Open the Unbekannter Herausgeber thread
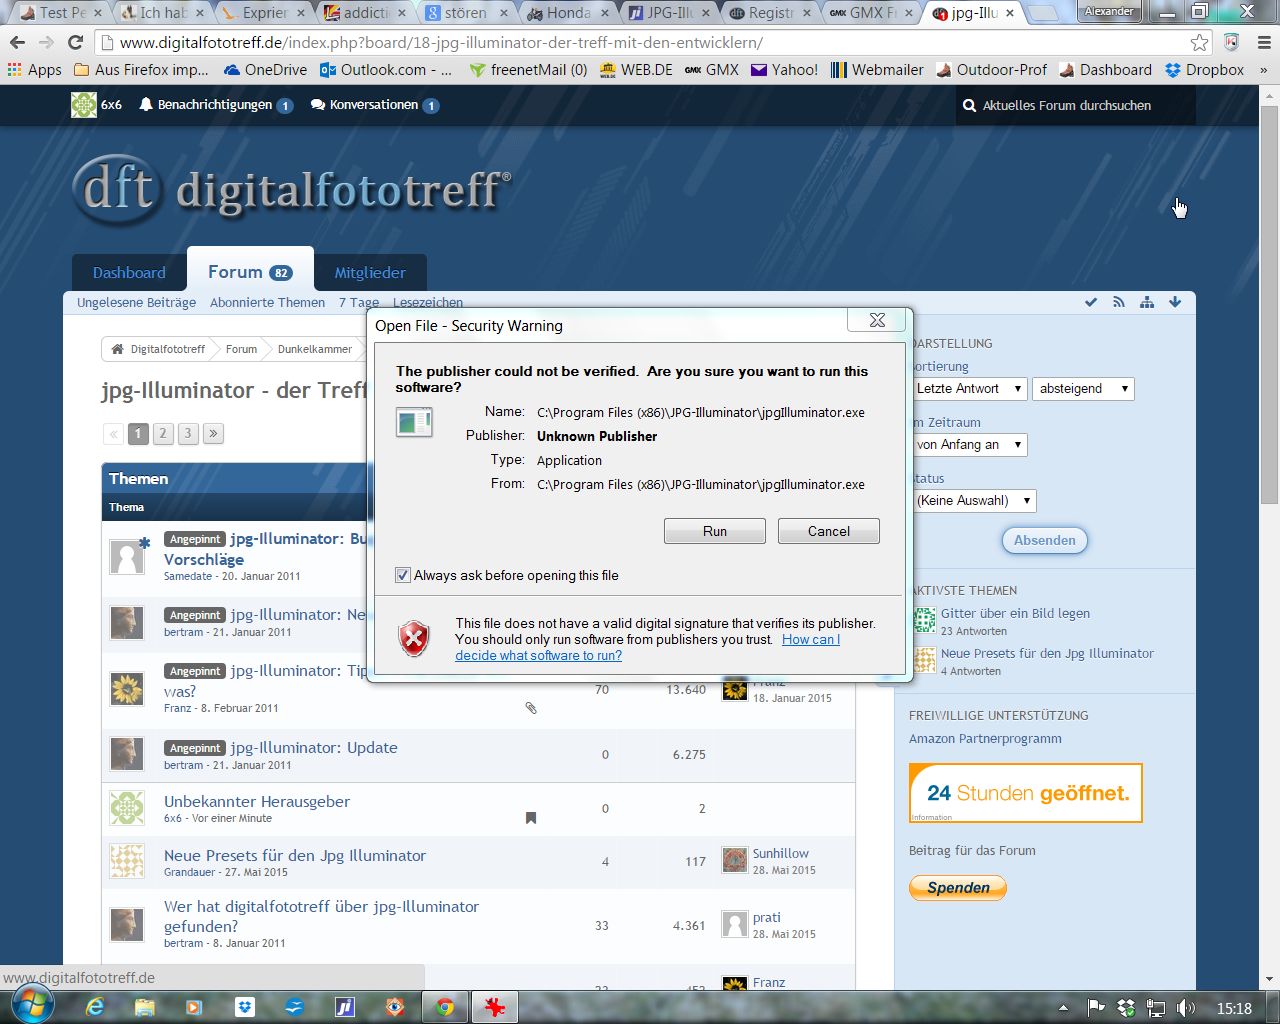The image size is (1280, 1024). [x=257, y=801]
